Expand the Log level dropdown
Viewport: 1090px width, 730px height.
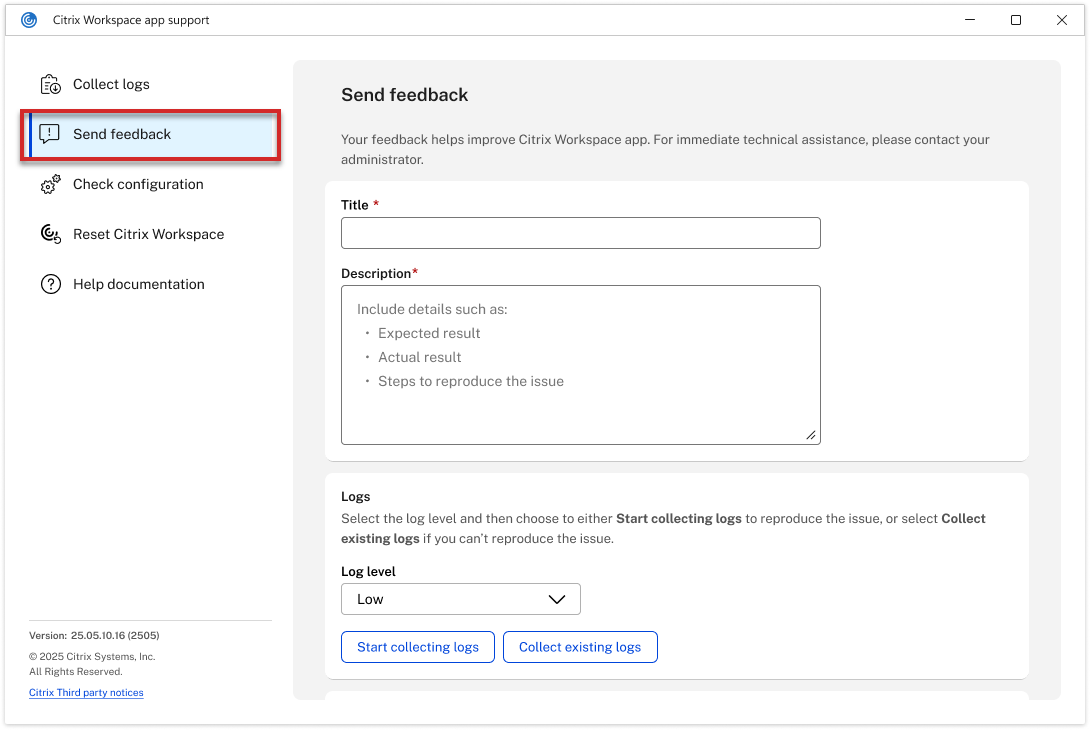tap(460, 599)
